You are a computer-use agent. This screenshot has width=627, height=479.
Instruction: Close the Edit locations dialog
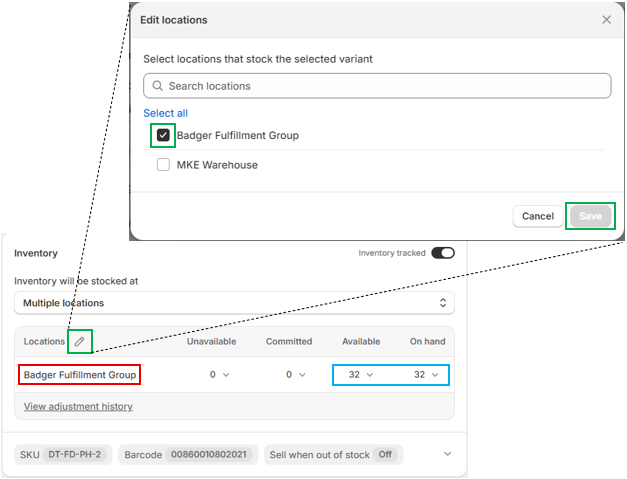tap(606, 20)
